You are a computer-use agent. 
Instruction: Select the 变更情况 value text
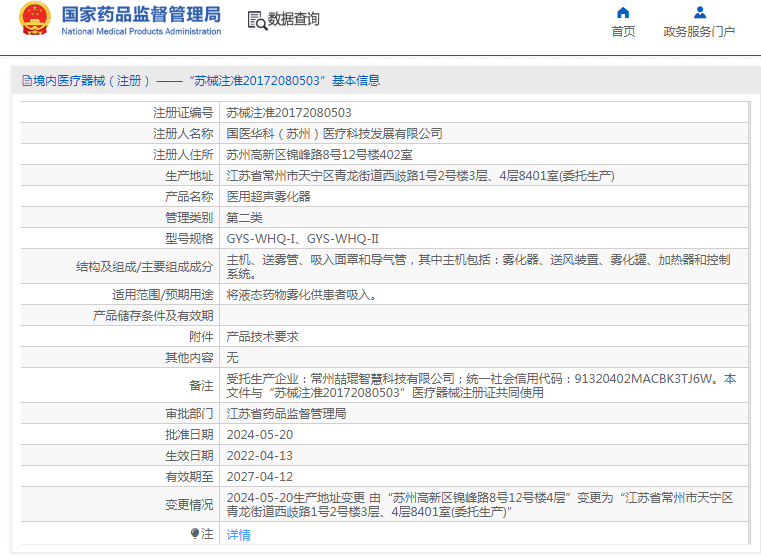480,505
